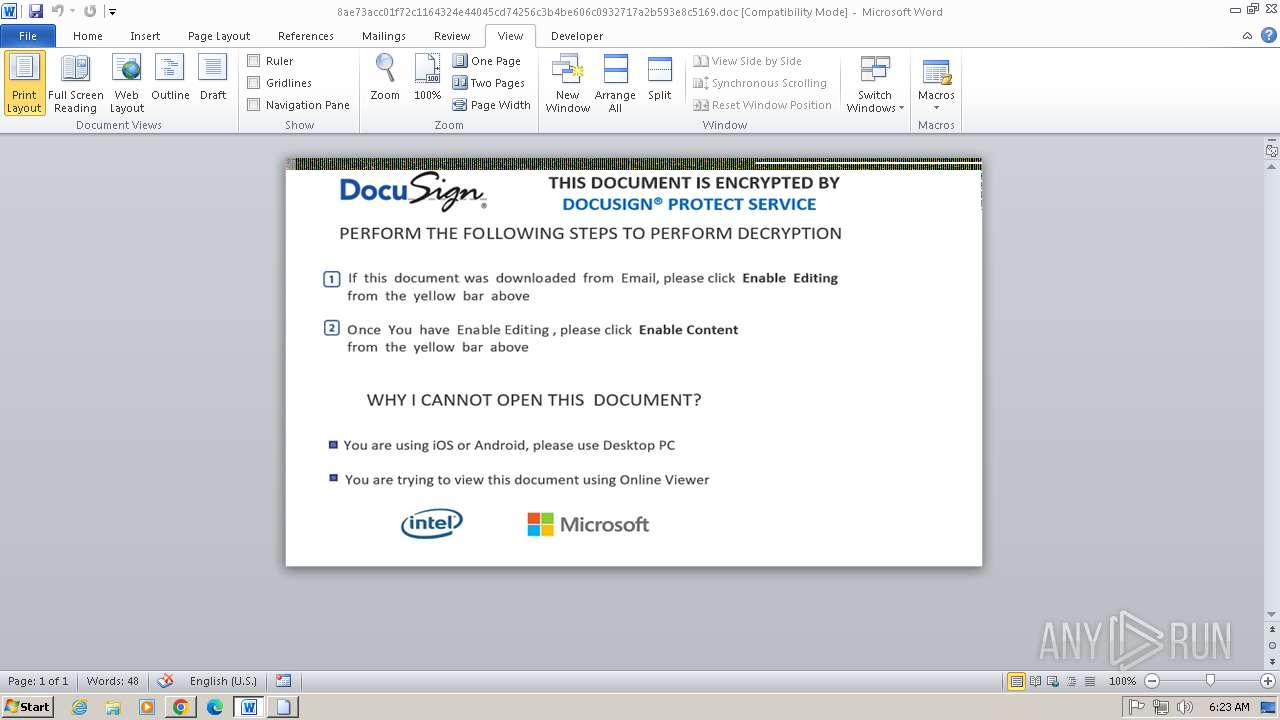Undo last action in toolbar
Screen dimensions: 1280x720
point(57,11)
